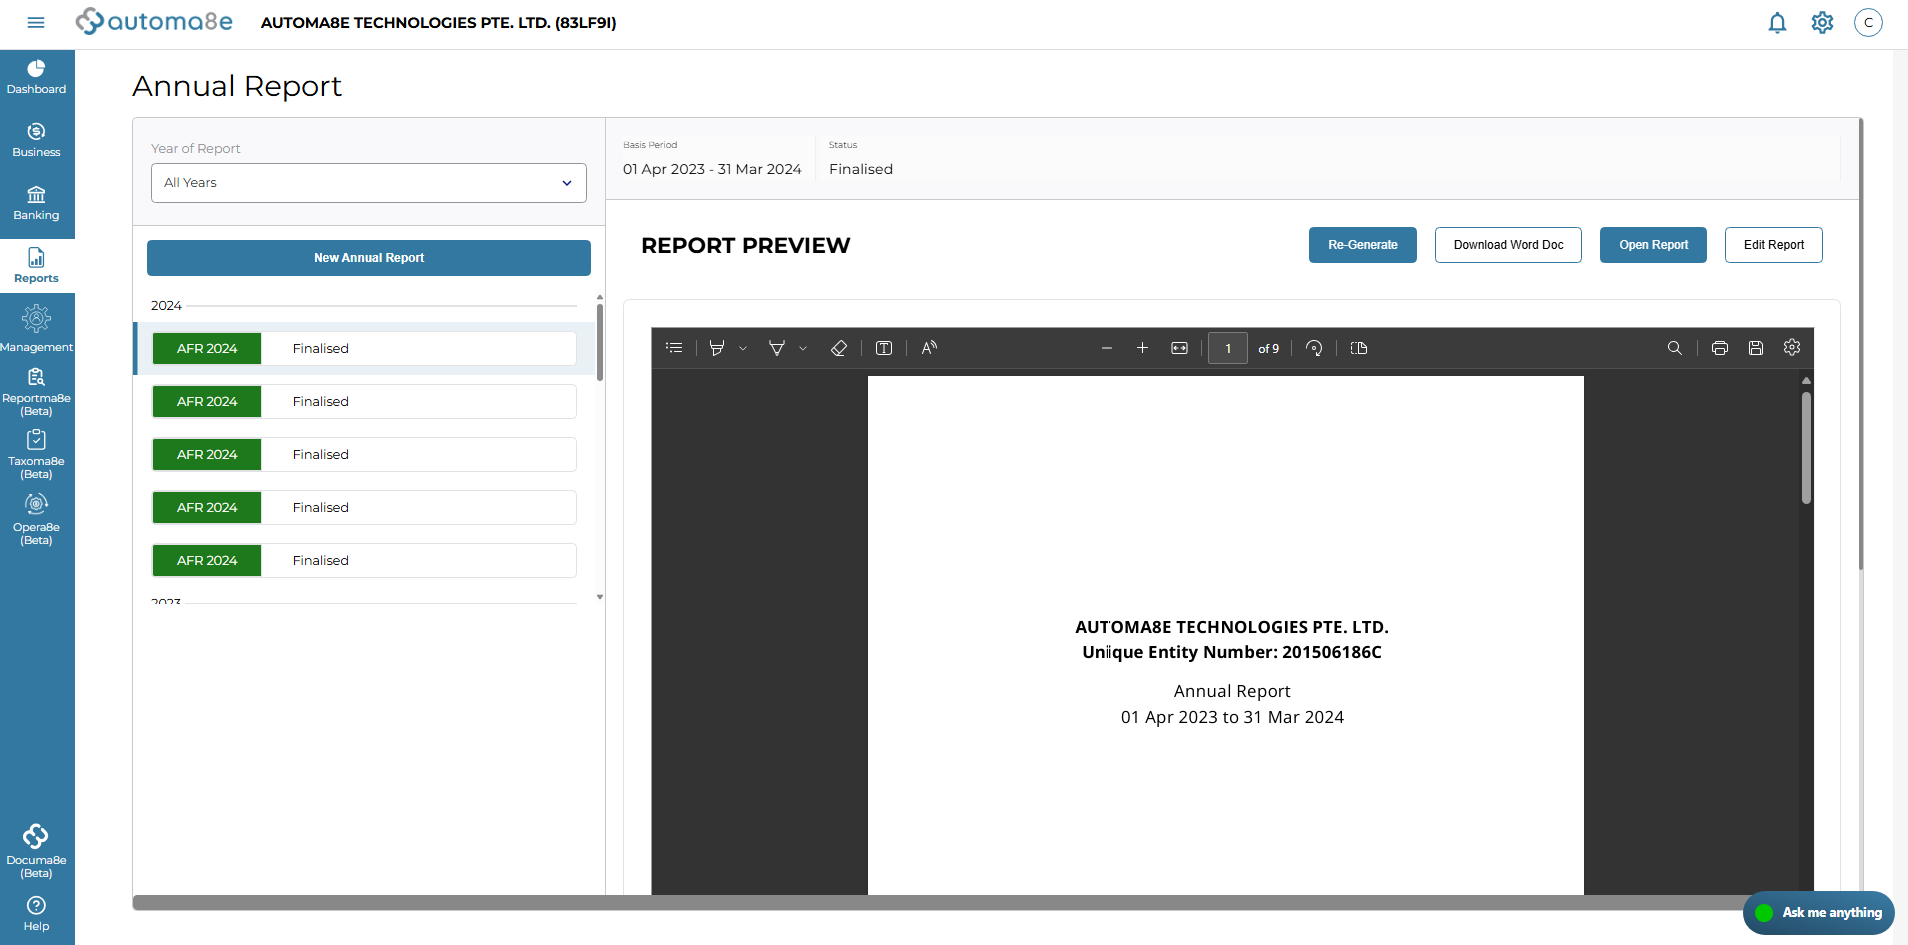
Task: Click company name AUTOMA8E TECHNOLOGIES in header
Action: tap(438, 22)
